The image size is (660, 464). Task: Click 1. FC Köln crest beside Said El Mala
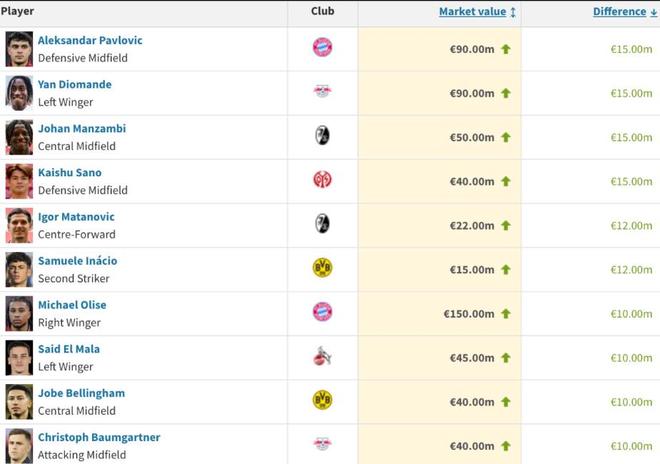point(322,356)
